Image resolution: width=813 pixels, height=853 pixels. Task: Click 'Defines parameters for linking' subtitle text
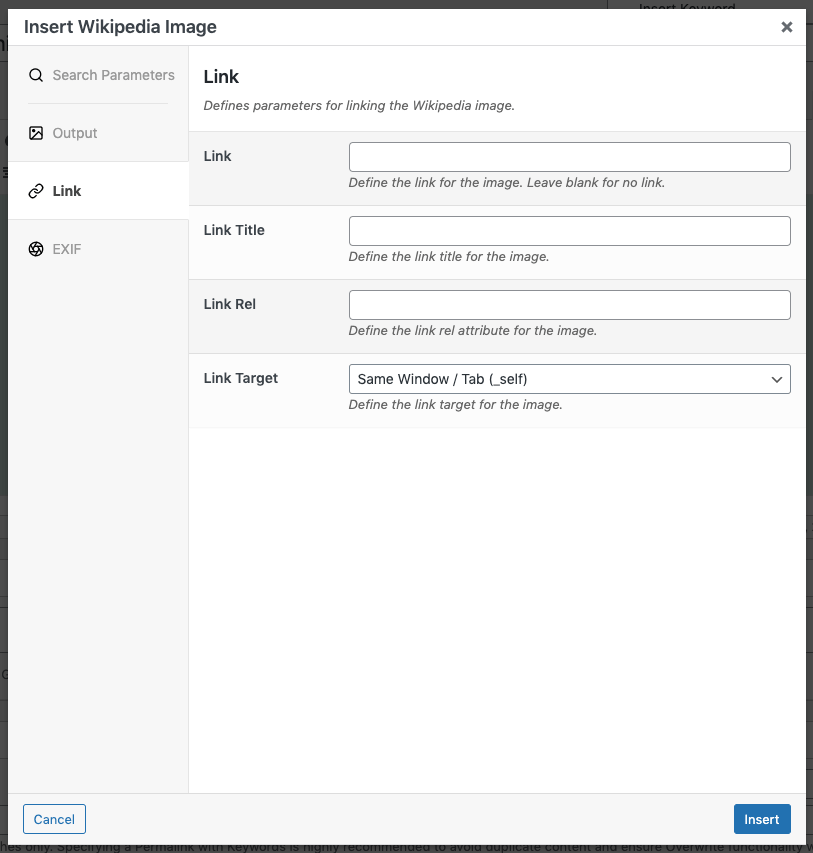point(359,105)
